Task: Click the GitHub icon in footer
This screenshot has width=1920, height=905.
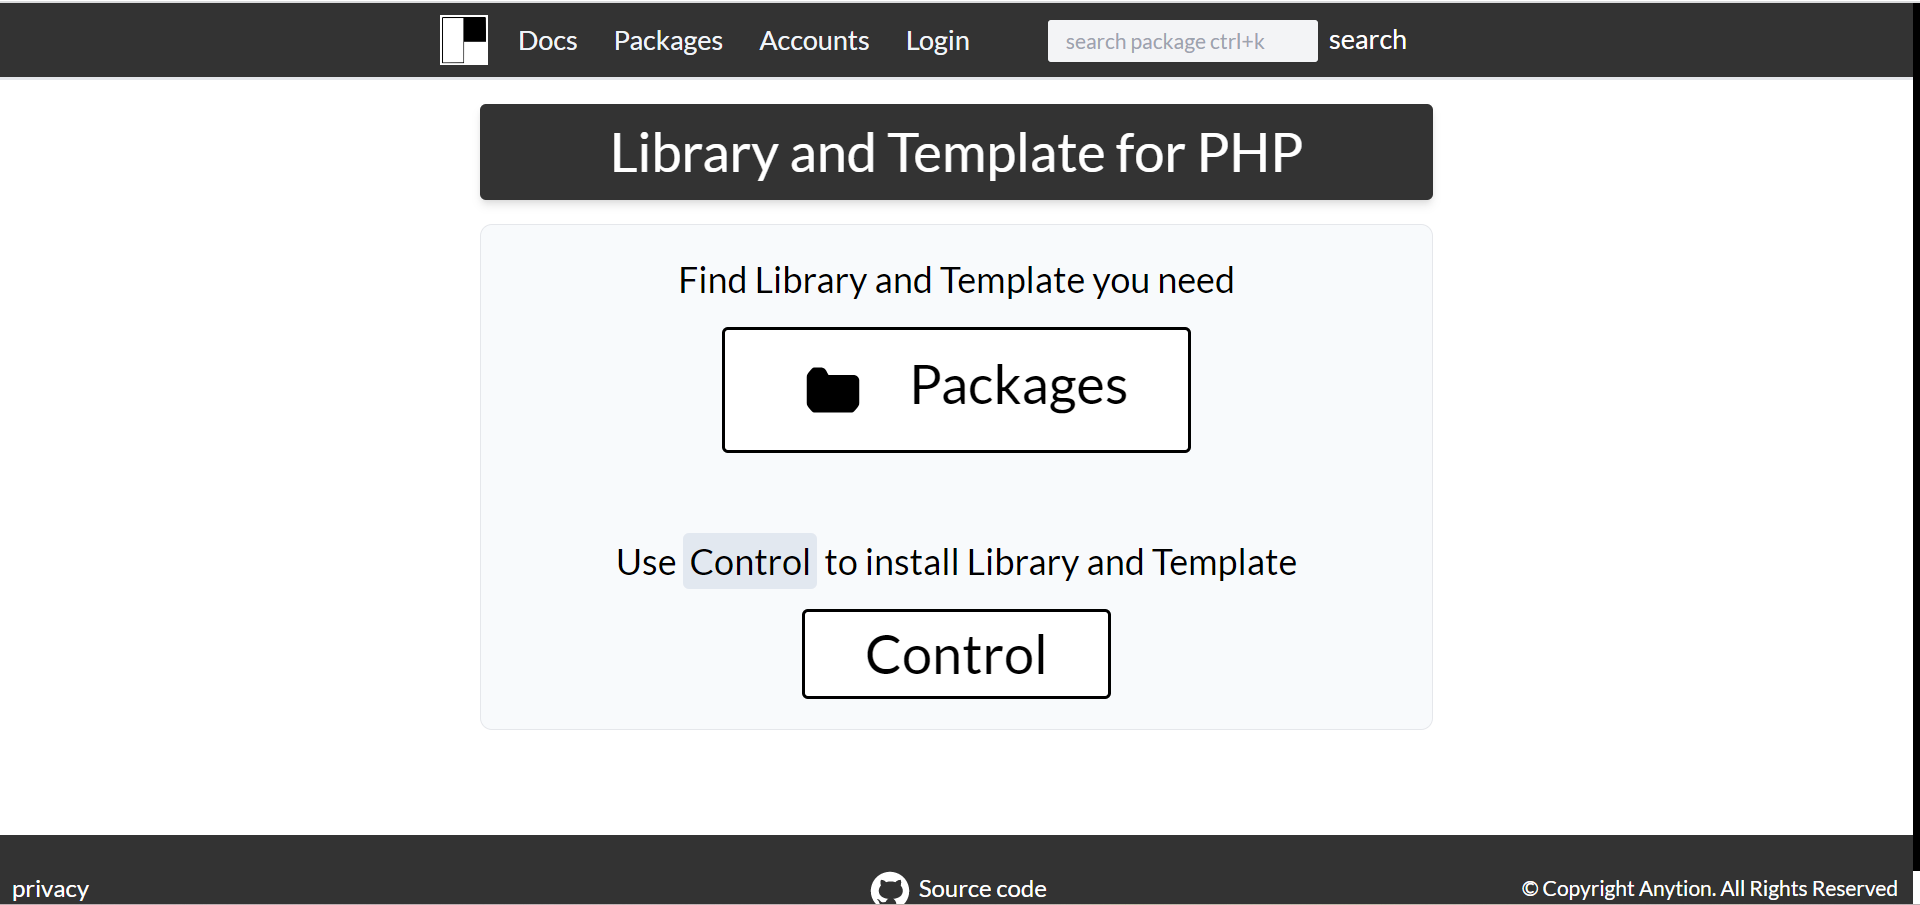Action: (890, 889)
